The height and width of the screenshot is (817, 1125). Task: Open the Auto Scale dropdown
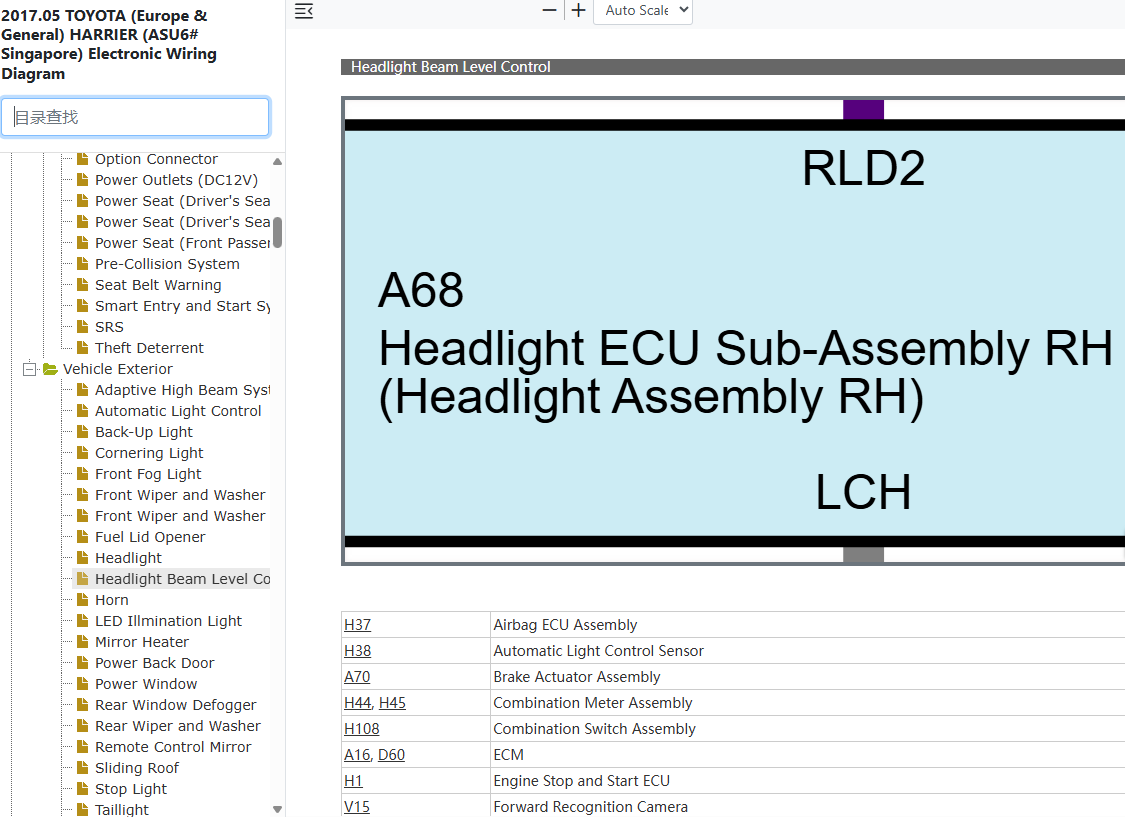coord(643,11)
